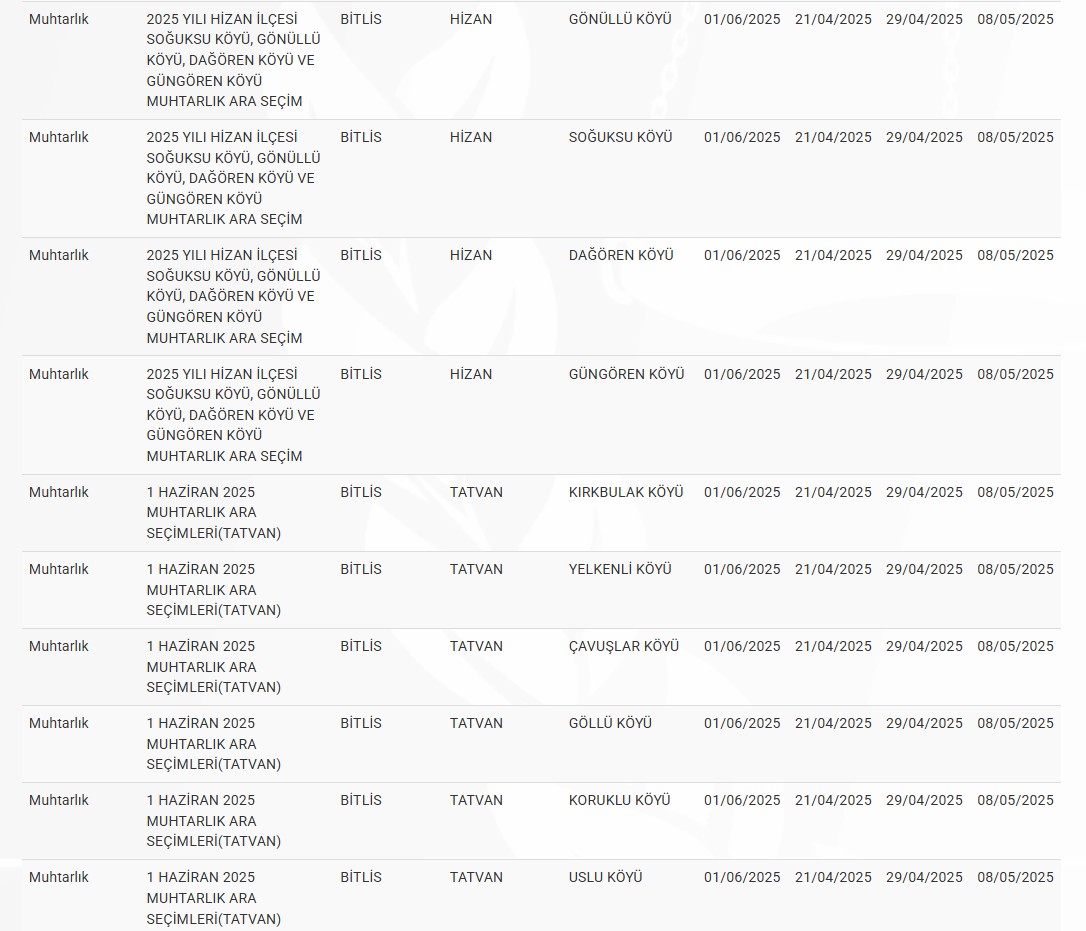
Task: Select the YELKENLİ KÖYÜ village cell
Action: point(620,569)
